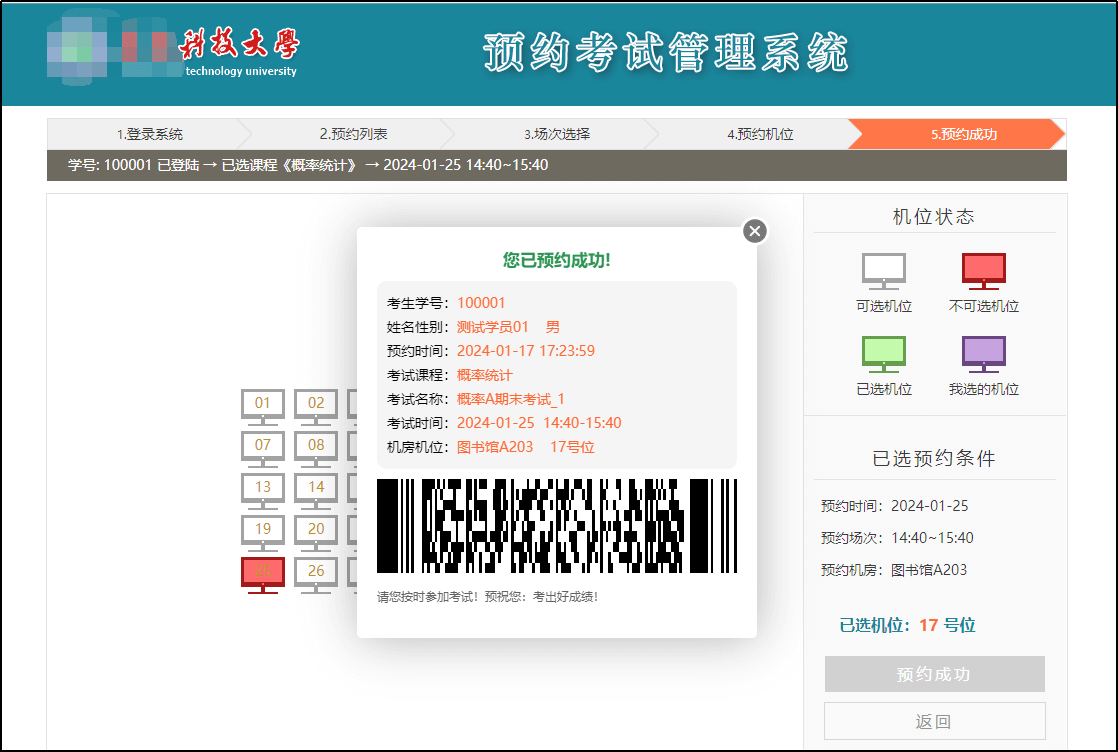Image resolution: width=1118 pixels, height=752 pixels.
Task: Go to step 3.场次选择
Action: tap(557, 134)
